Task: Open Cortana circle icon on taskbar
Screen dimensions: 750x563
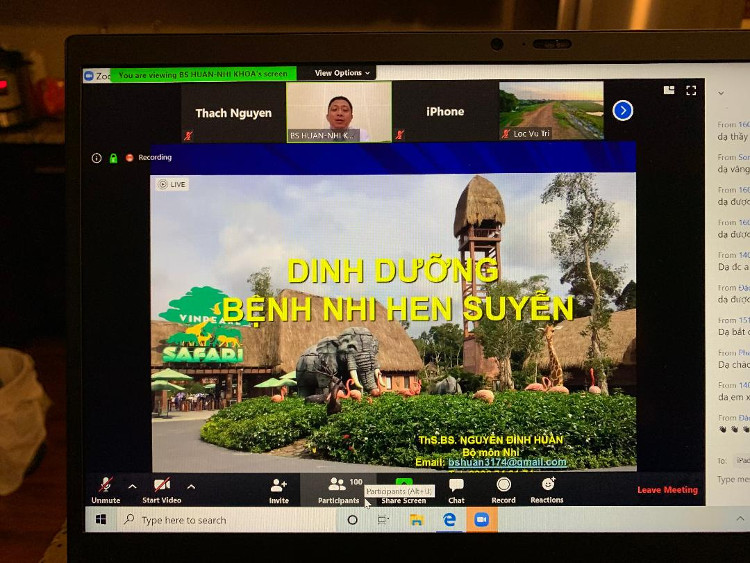Action: tap(353, 519)
